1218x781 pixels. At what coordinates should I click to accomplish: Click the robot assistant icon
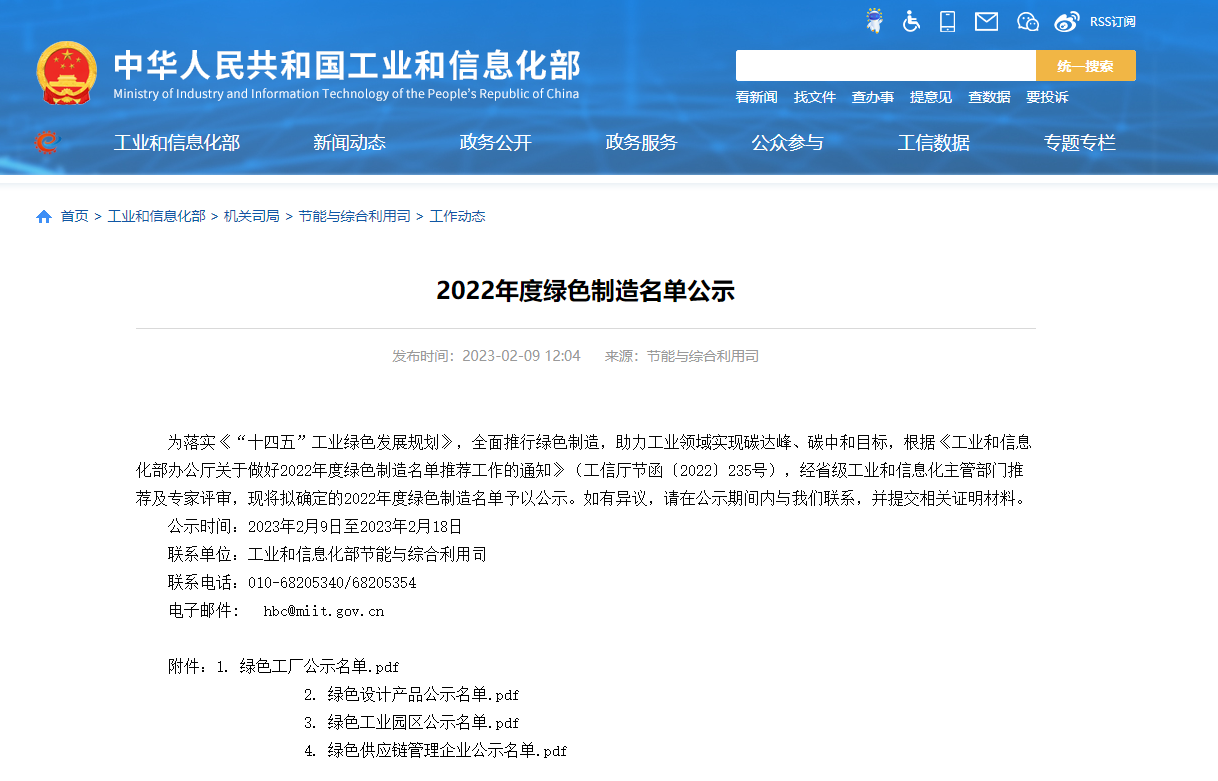873,20
